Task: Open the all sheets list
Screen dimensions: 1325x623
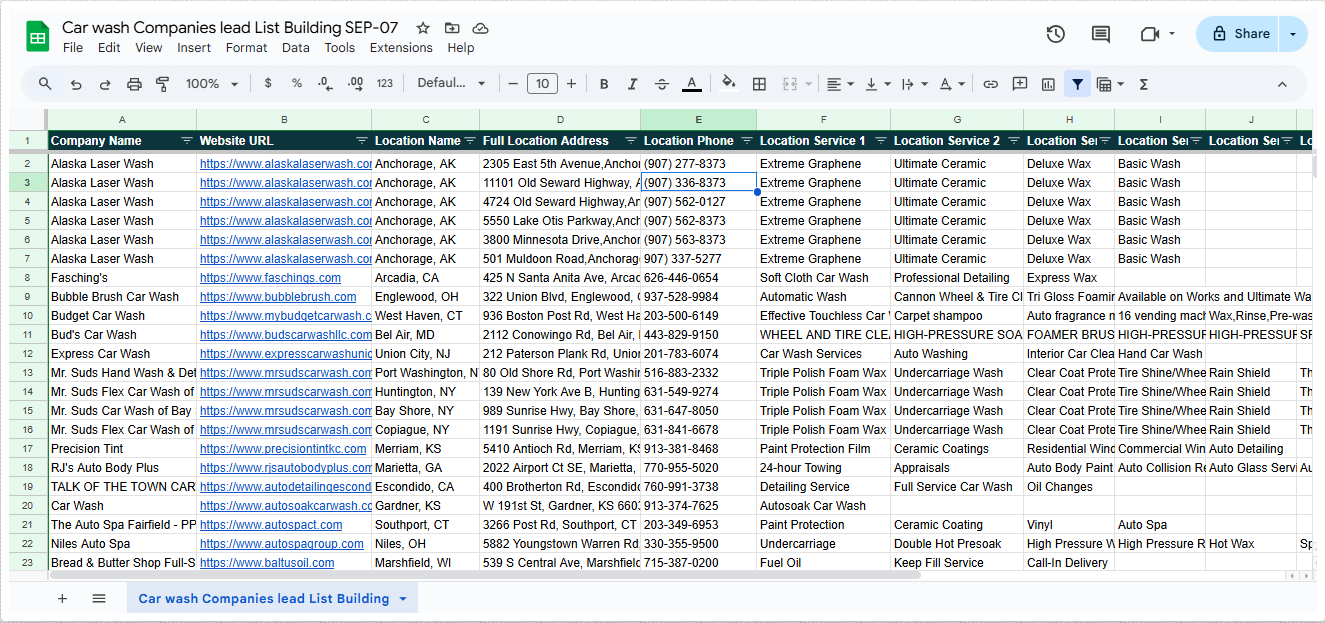Action: (99, 598)
